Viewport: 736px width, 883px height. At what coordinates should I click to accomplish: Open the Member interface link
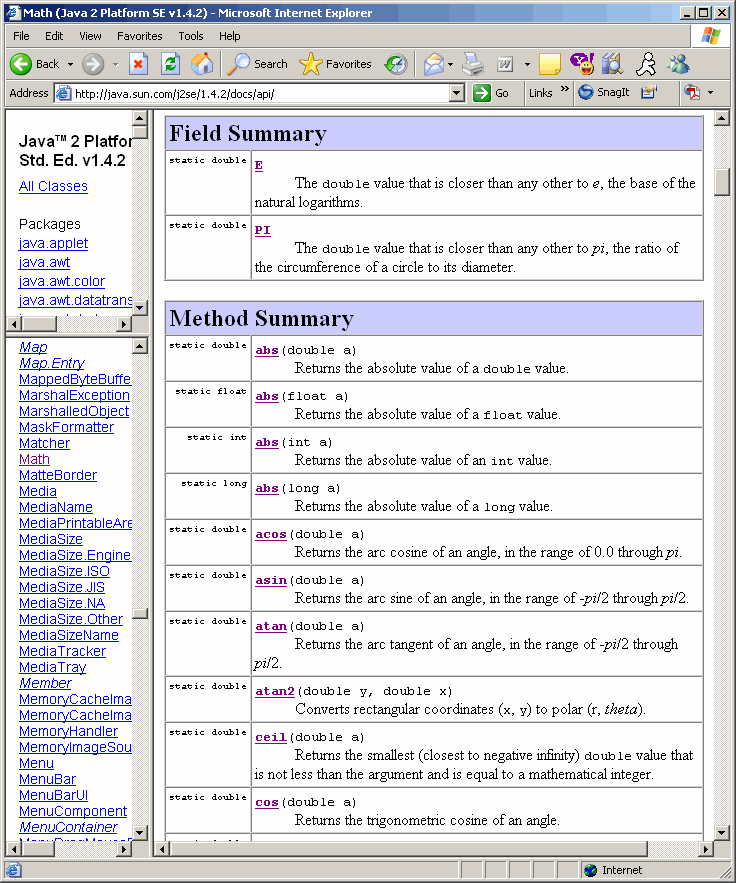(x=45, y=683)
